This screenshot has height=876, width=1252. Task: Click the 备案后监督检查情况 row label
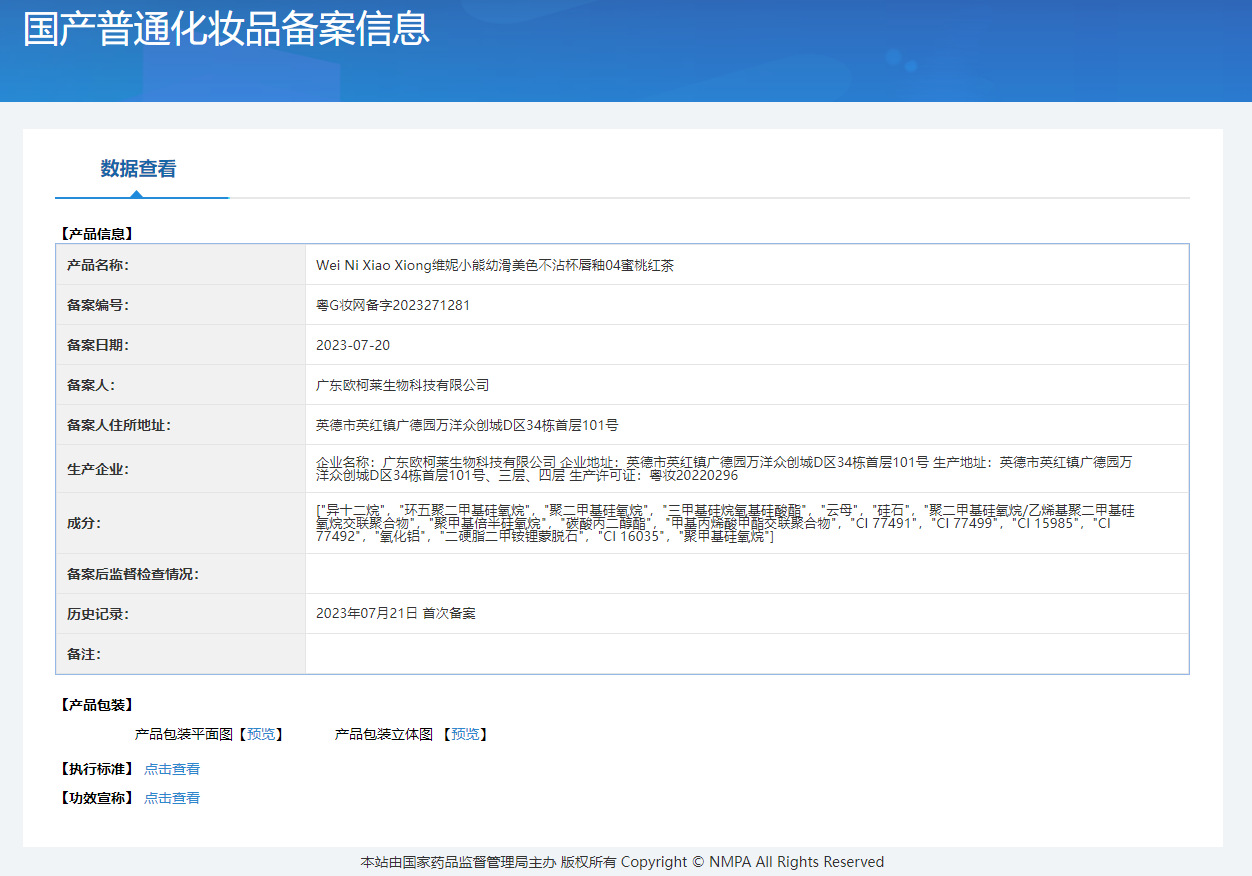coord(133,574)
